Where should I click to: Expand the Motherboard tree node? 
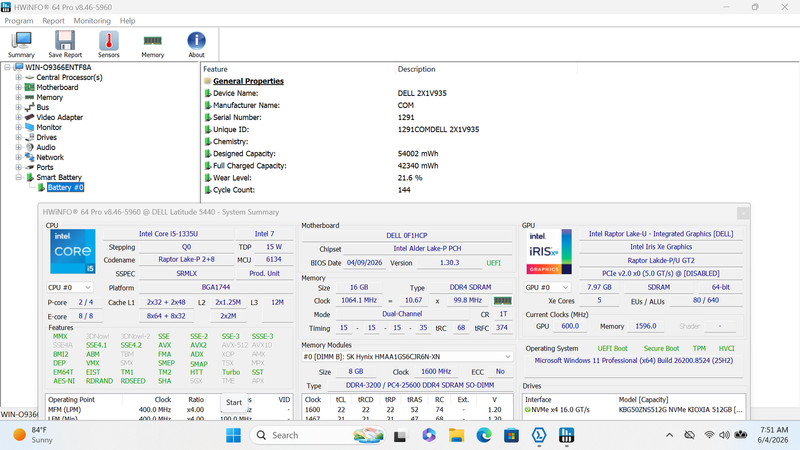18,87
